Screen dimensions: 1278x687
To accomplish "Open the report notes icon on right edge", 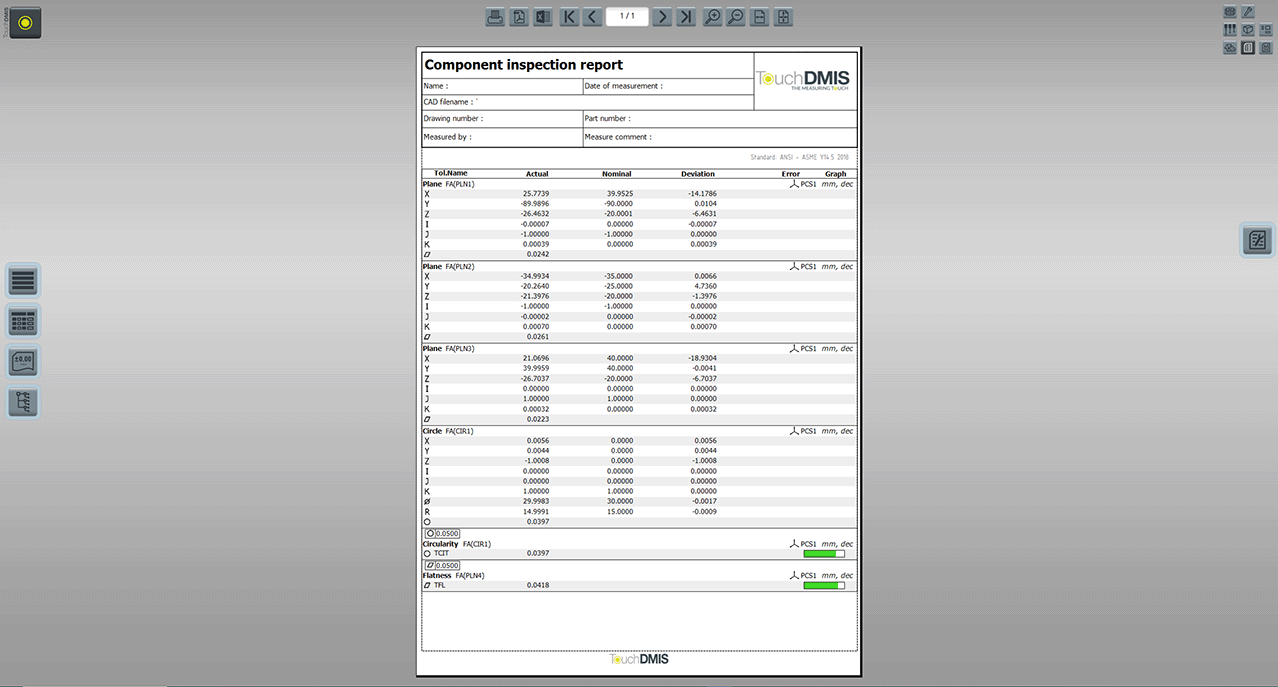I will (1257, 240).
